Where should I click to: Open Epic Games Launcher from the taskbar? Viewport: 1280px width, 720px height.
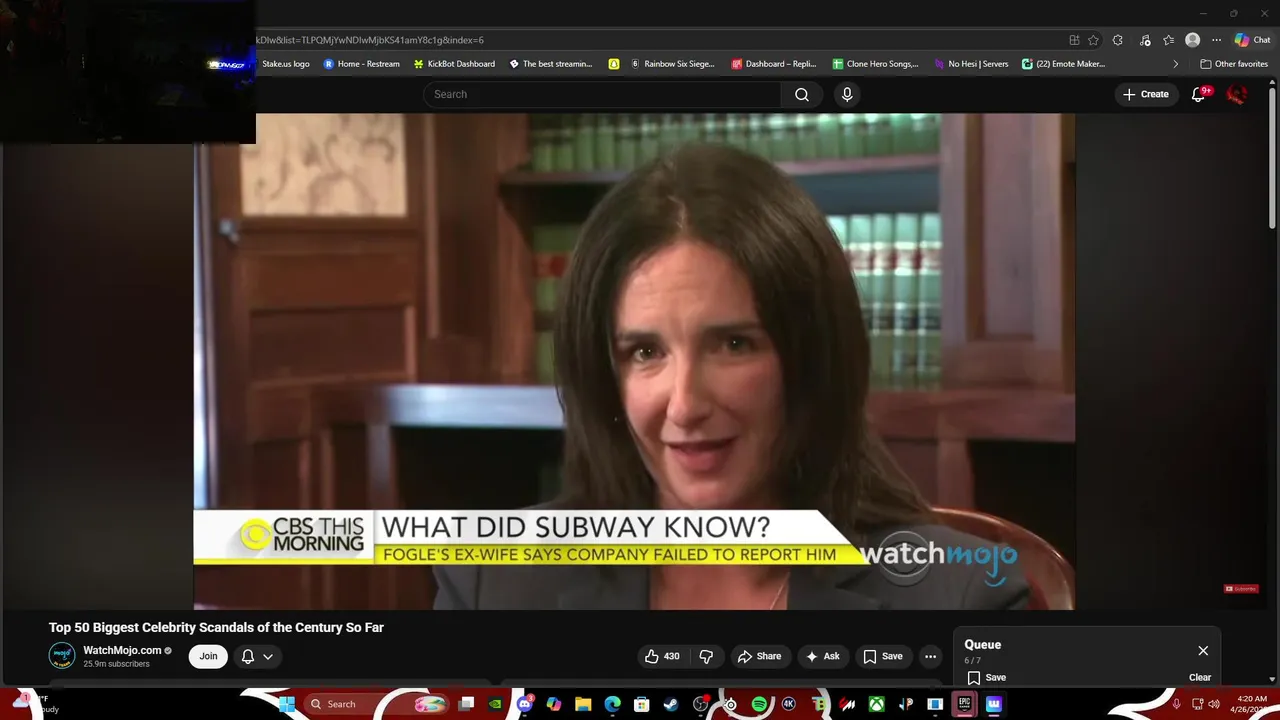(x=964, y=704)
